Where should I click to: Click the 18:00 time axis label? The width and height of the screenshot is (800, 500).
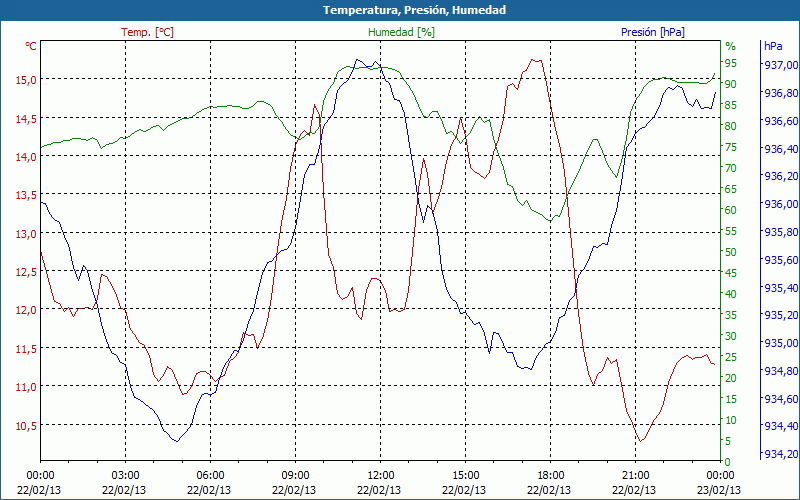point(551,476)
